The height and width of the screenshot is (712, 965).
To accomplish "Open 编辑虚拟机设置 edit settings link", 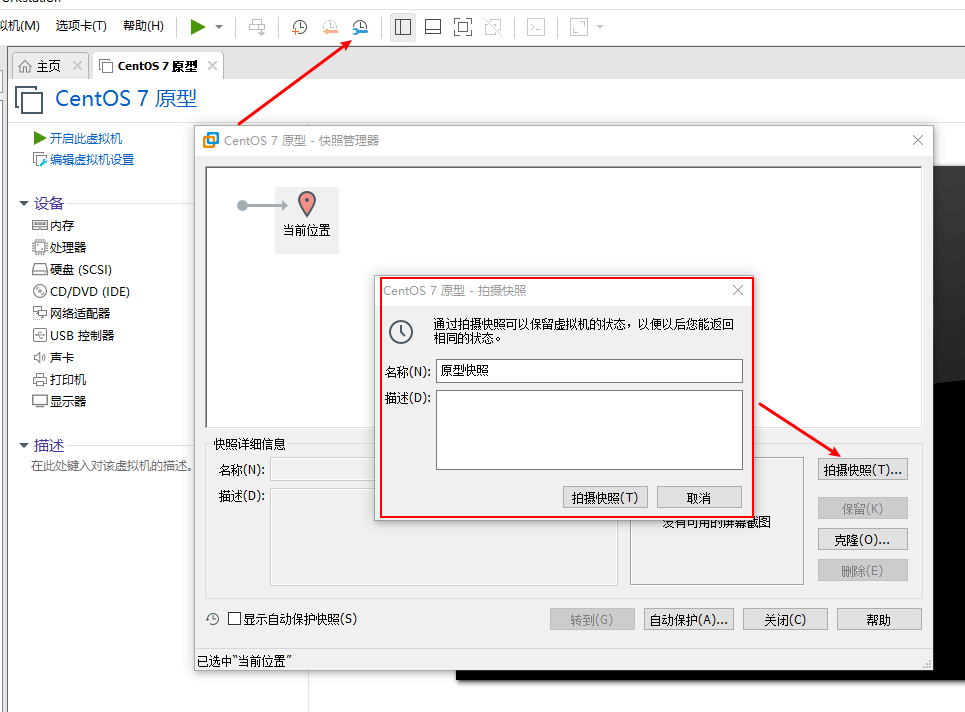I will [x=92, y=160].
